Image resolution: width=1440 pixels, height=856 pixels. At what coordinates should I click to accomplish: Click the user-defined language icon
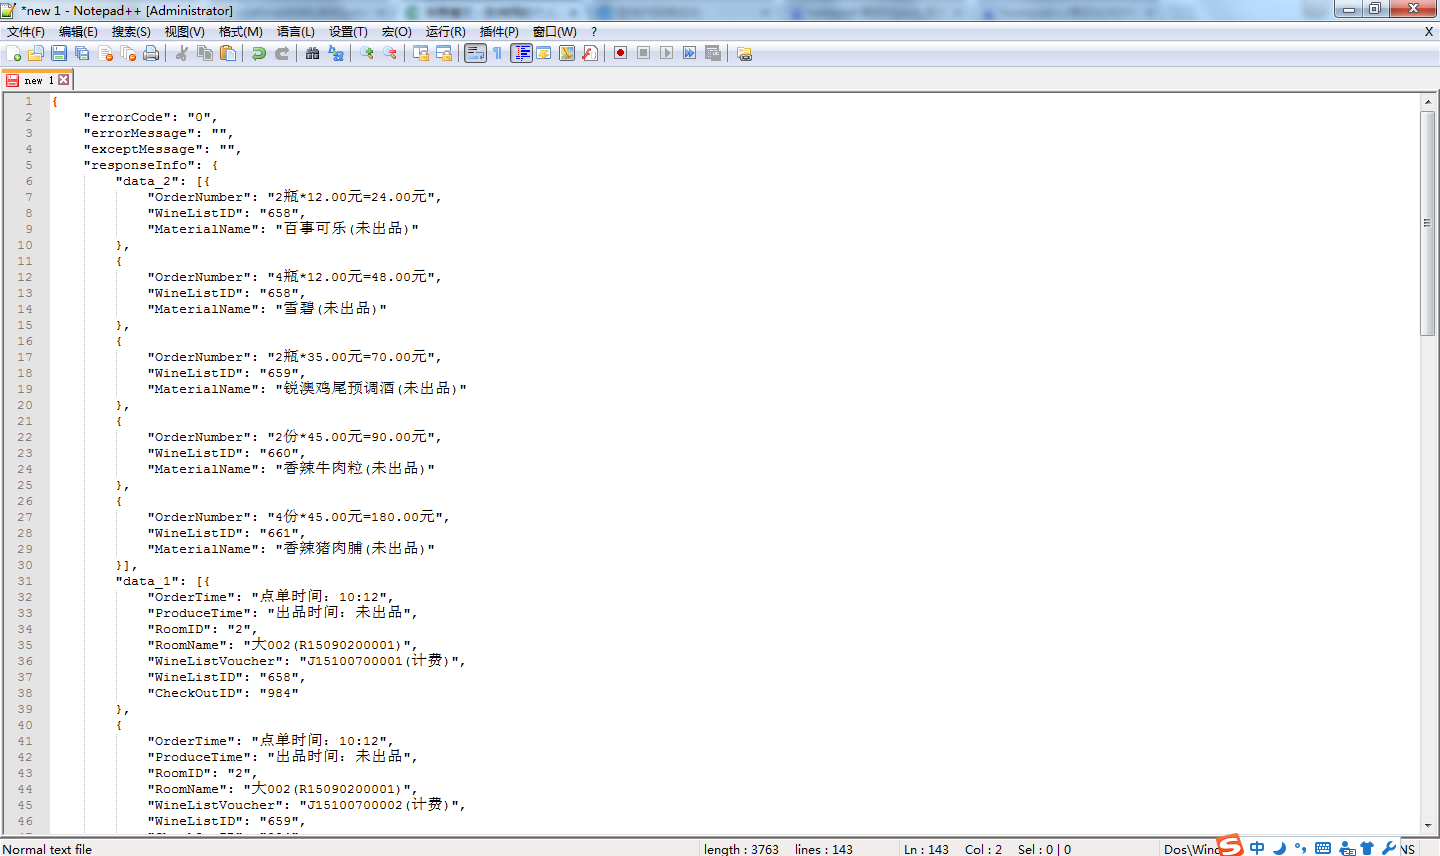(x=544, y=53)
